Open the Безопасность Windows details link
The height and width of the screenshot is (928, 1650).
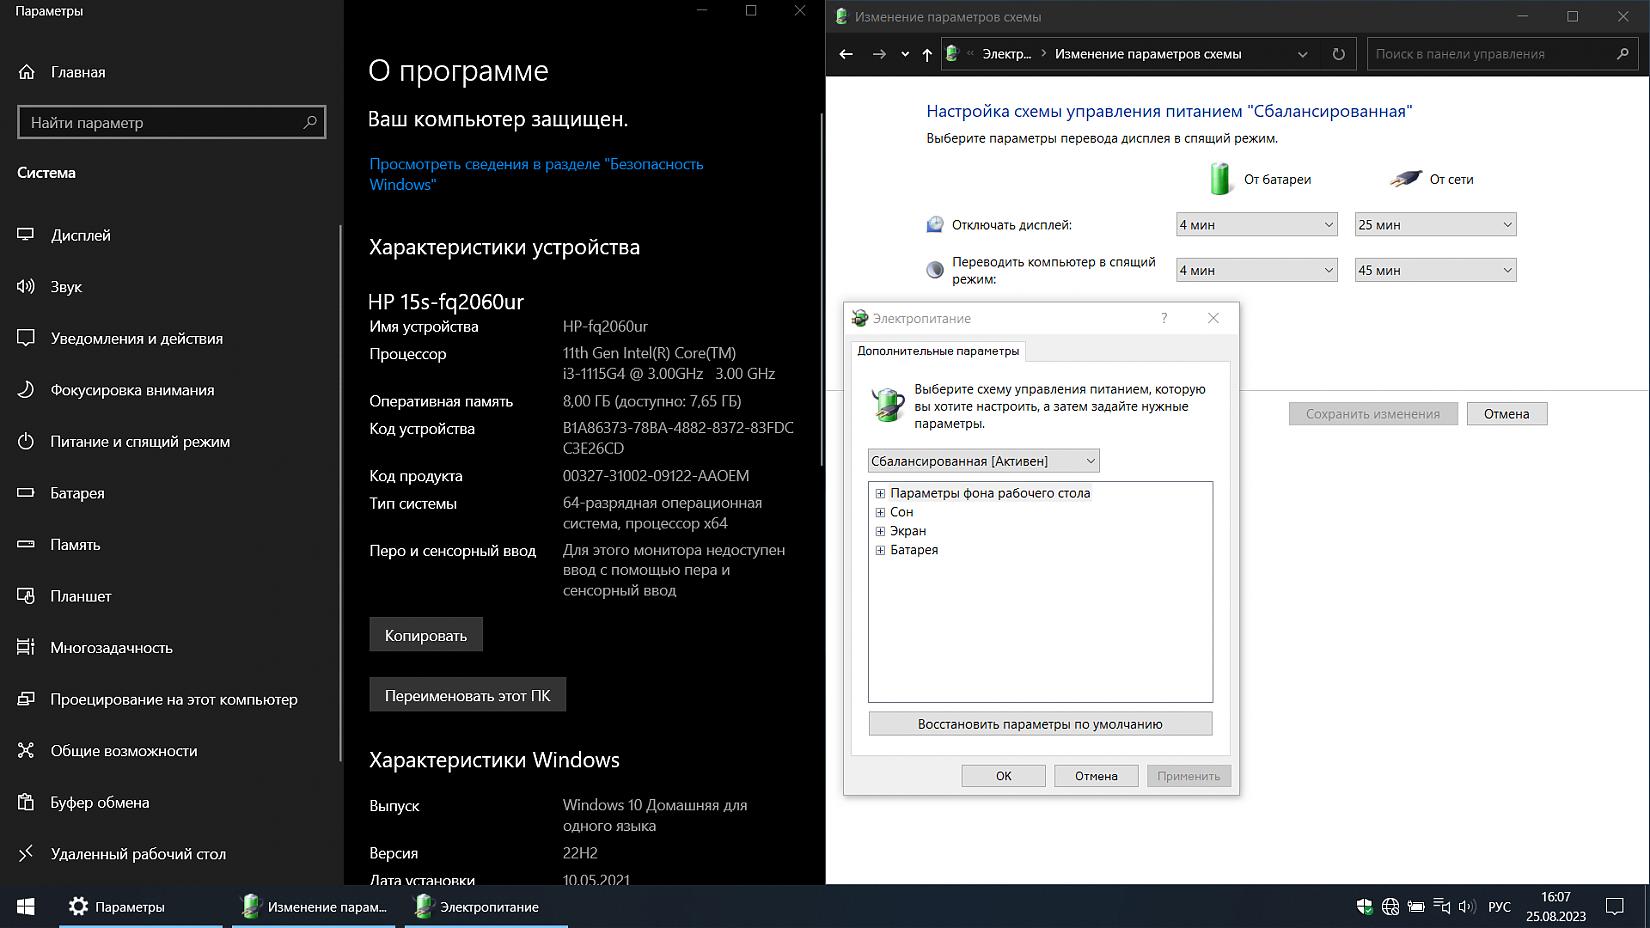536,174
